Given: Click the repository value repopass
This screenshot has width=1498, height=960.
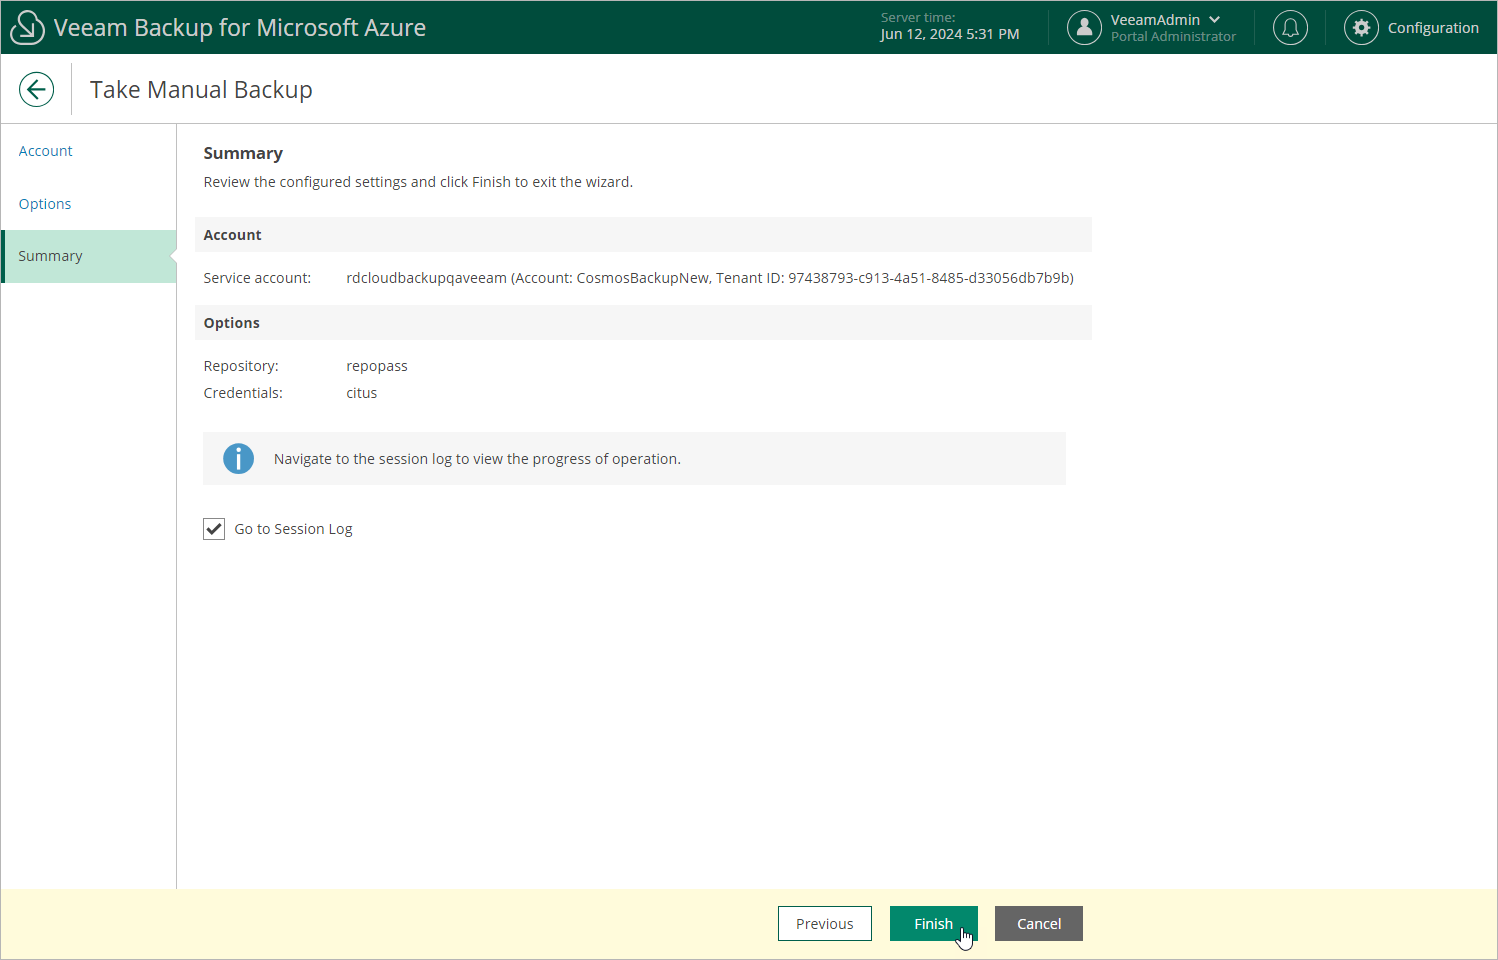Looking at the screenshot, I should pos(377,366).
